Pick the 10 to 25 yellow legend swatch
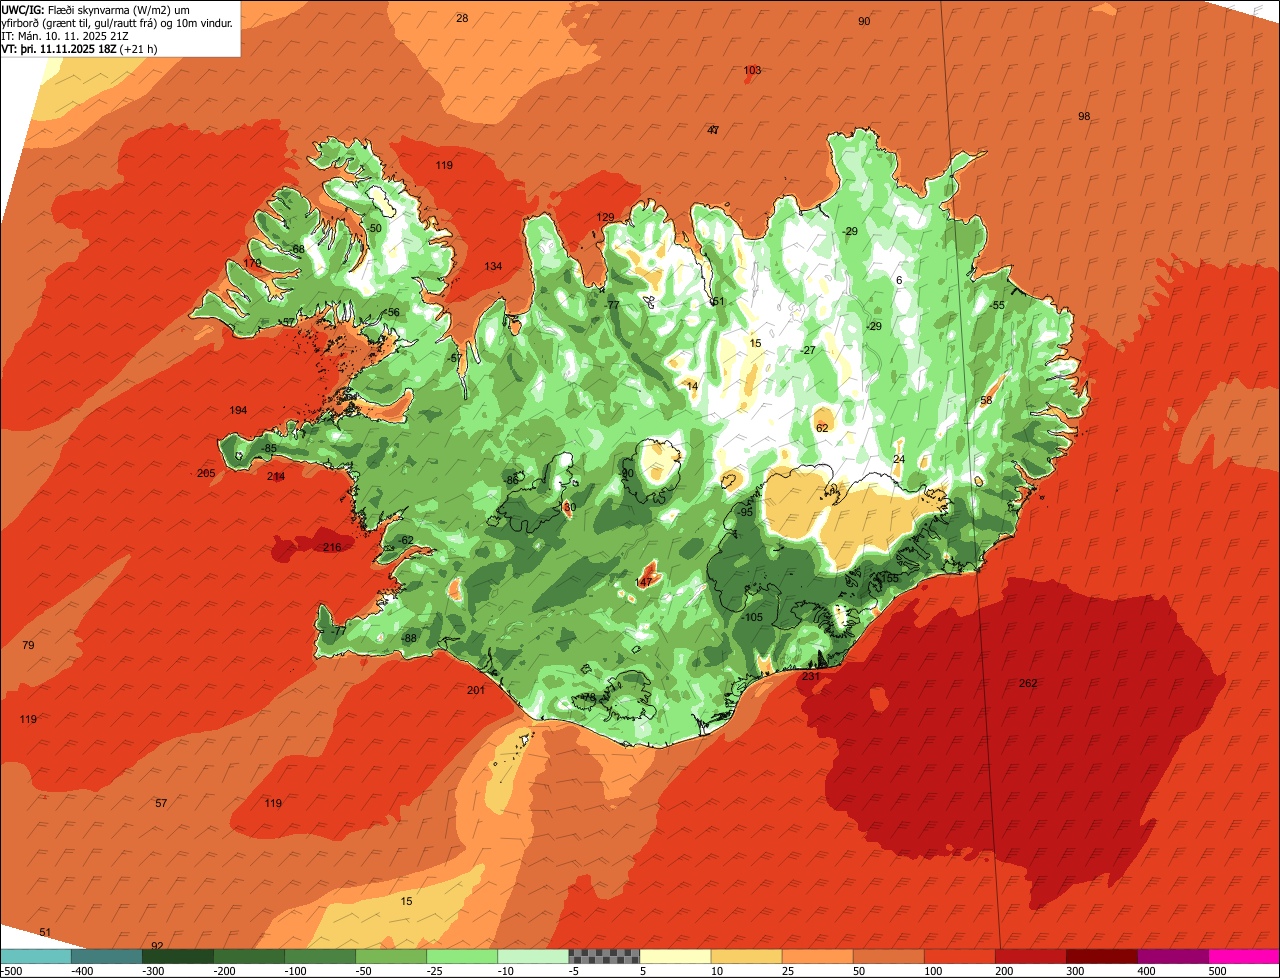 click(745, 956)
